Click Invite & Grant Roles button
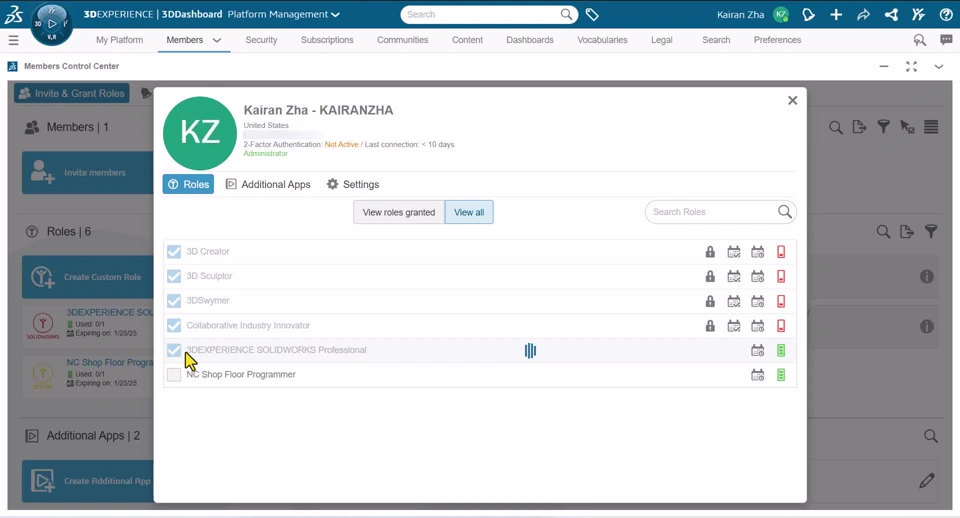960x518 pixels. [x=72, y=93]
